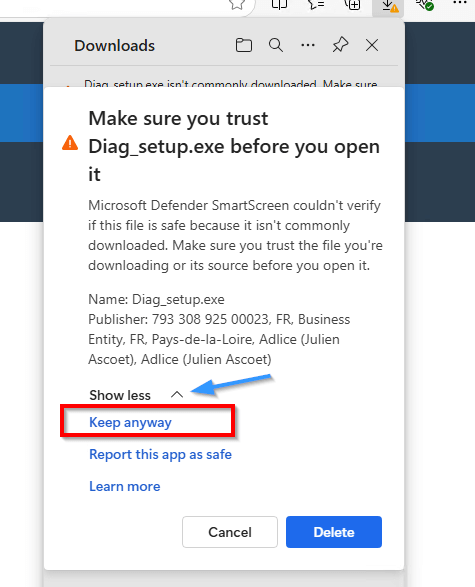Viewport: 475px width, 587px height.
Task: Open Browser essentials heart icon
Action: pos(425,4)
